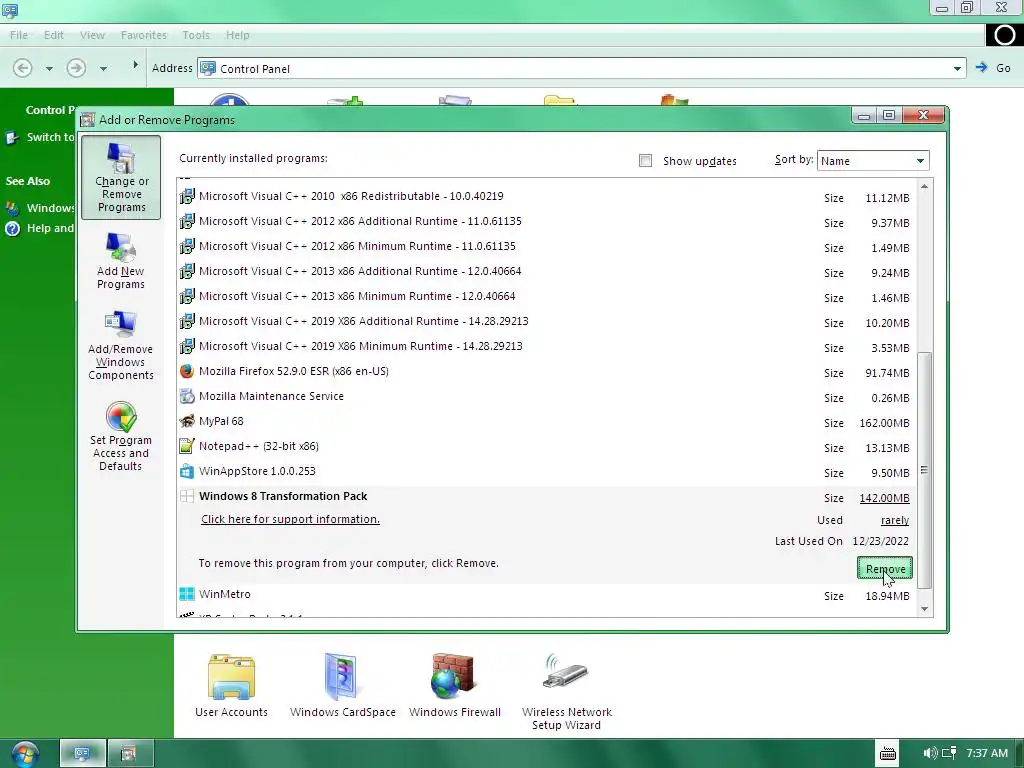Open the Help menu

pos(238,35)
